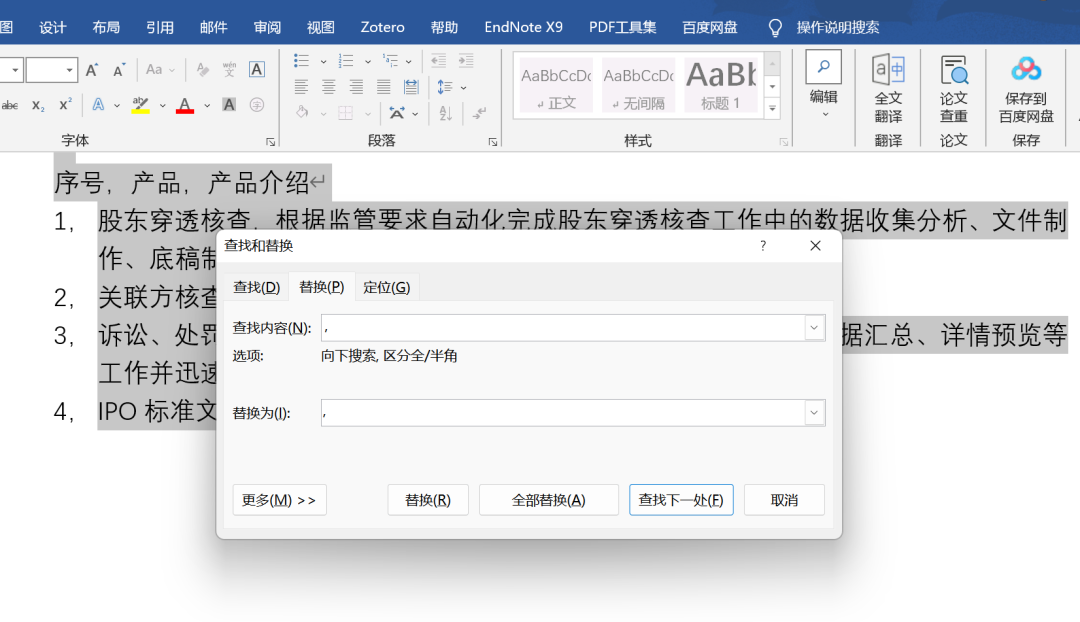Image resolution: width=1080 pixels, height=622 pixels.
Task: Increase the font size with grow font icon
Action: 92,70
